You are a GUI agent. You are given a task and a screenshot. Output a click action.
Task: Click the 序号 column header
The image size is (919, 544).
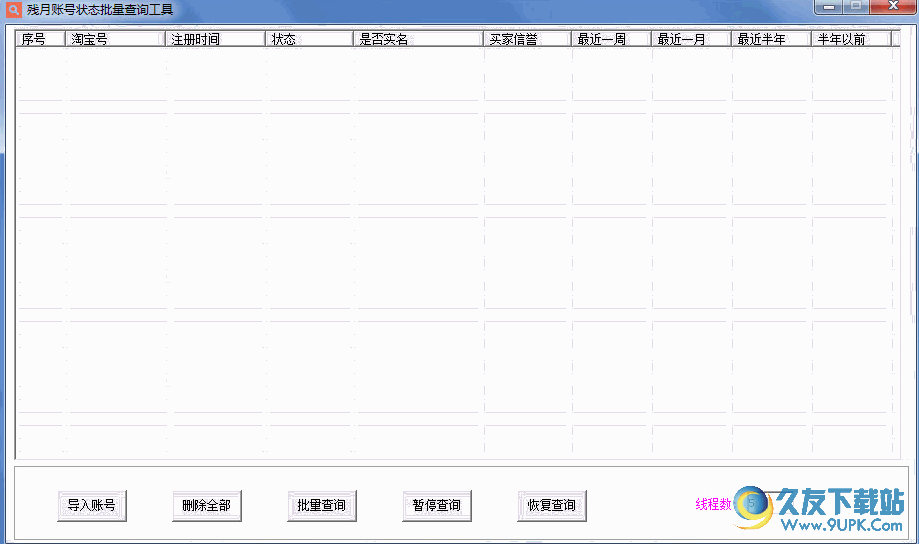(x=40, y=39)
